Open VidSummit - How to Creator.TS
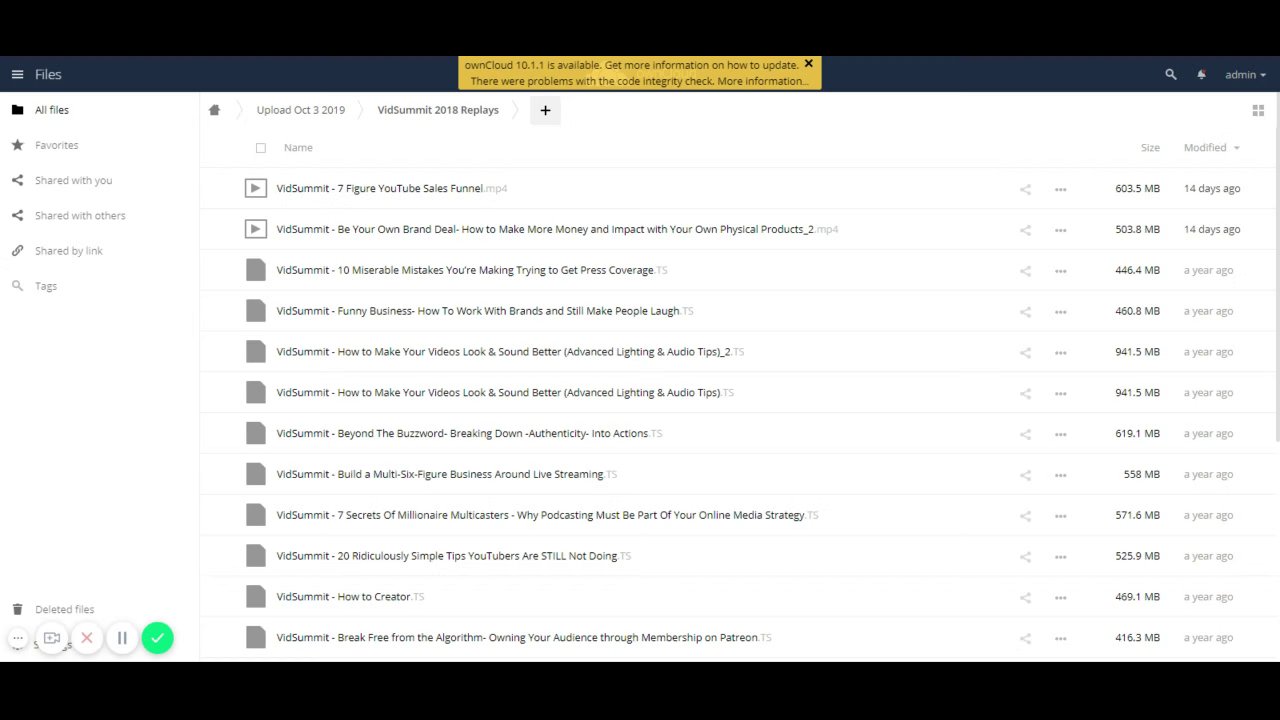 click(350, 597)
